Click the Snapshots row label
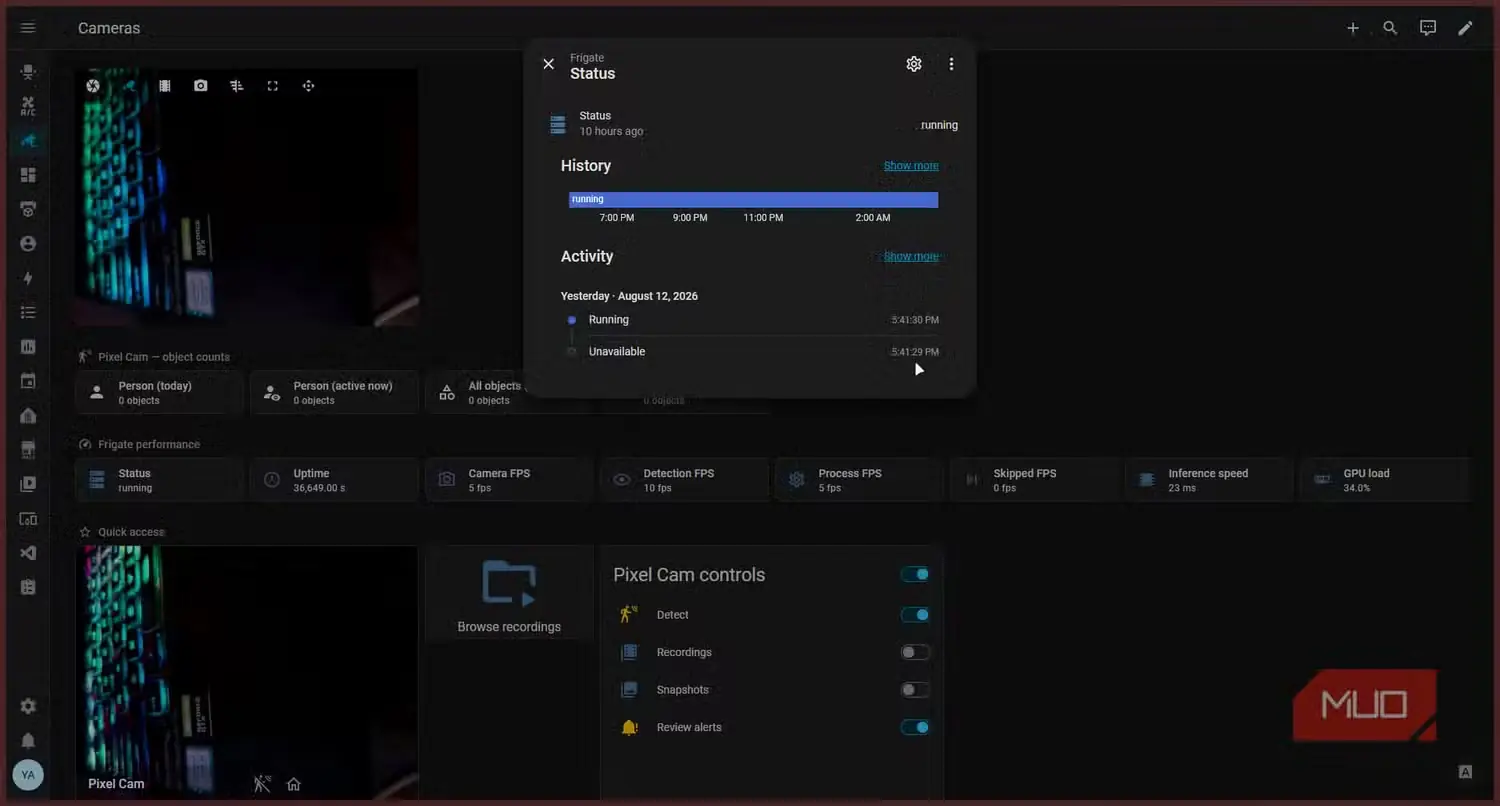The width and height of the screenshot is (1500, 806). click(683, 690)
